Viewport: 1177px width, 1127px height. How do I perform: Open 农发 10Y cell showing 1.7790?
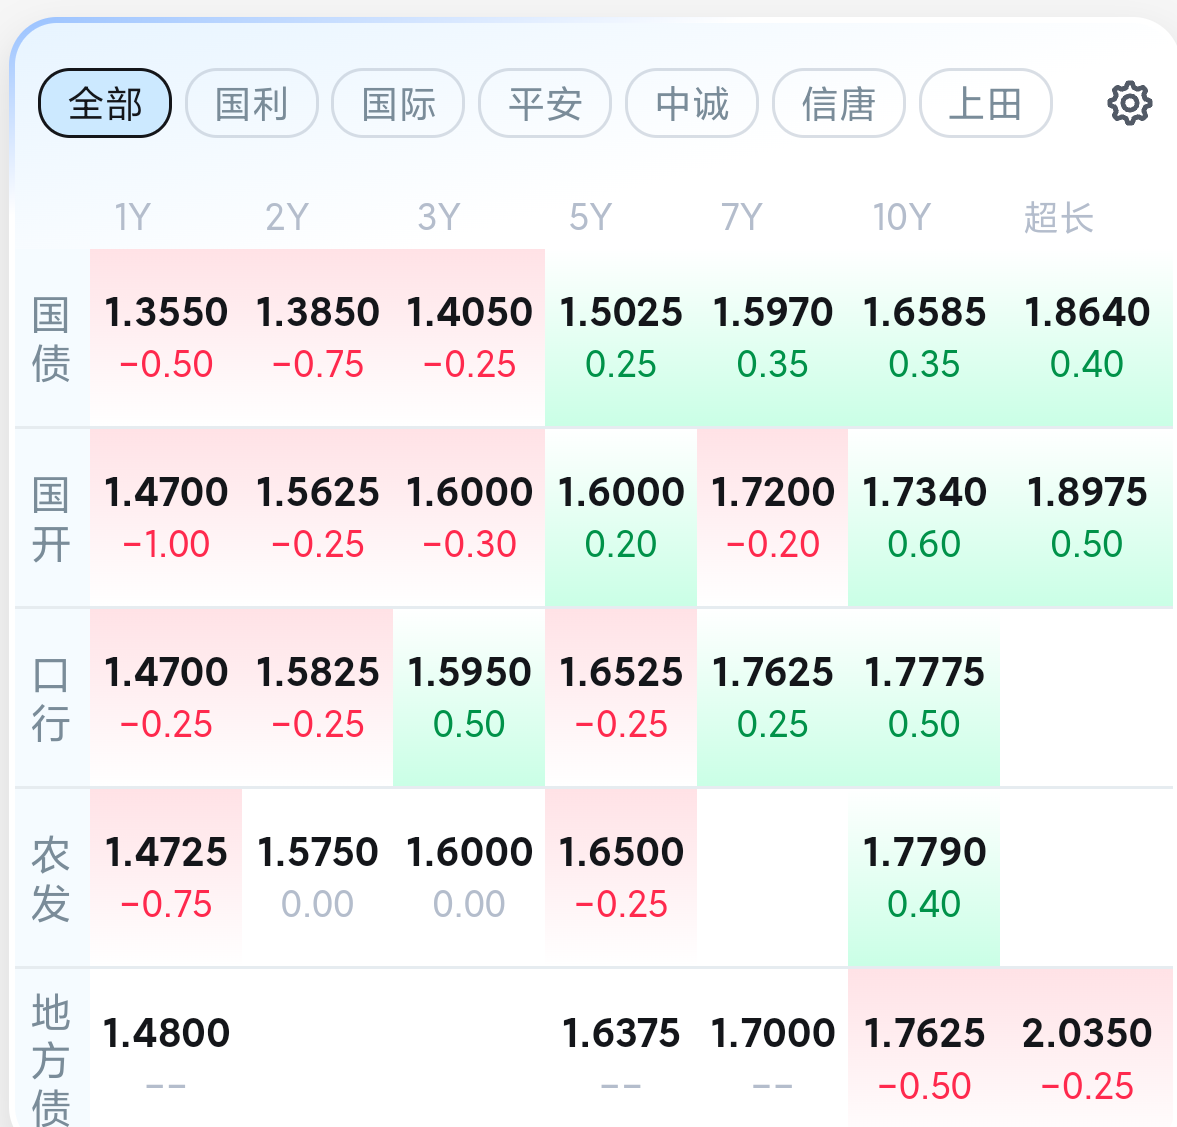pos(924,878)
